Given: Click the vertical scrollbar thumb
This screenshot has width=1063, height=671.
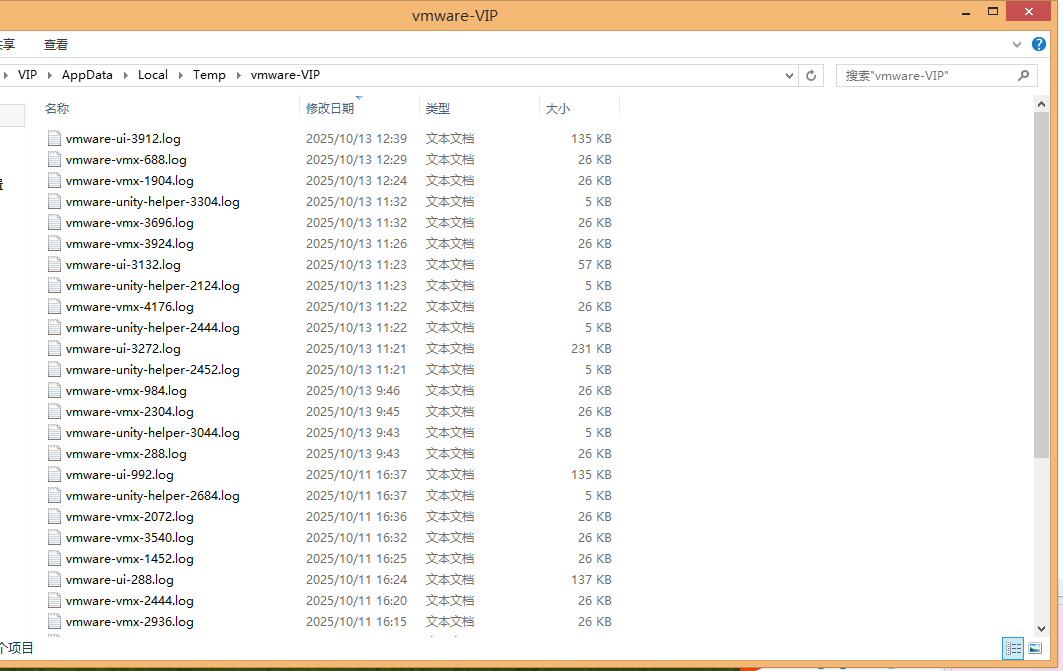Looking at the screenshot, I should (1041, 285).
